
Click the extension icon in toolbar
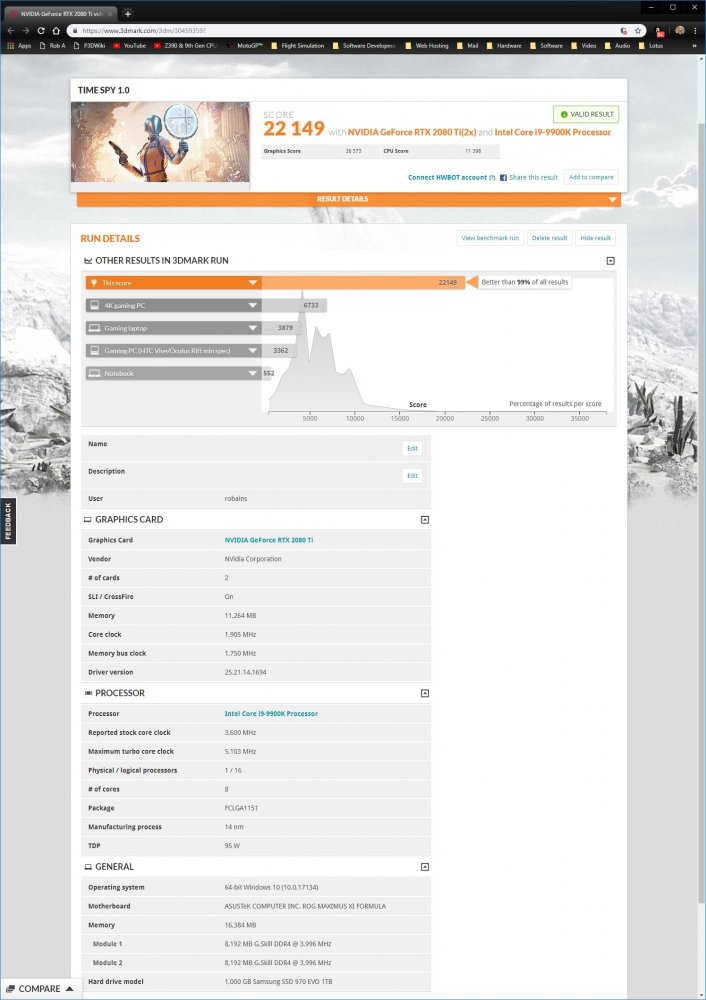pyautogui.click(x=659, y=31)
